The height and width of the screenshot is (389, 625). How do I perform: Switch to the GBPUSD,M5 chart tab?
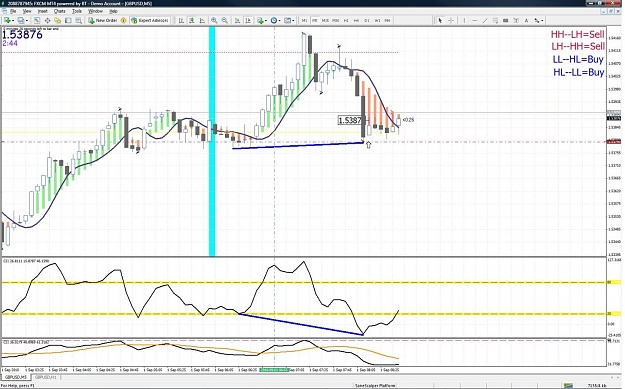pyautogui.click(x=16, y=377)
